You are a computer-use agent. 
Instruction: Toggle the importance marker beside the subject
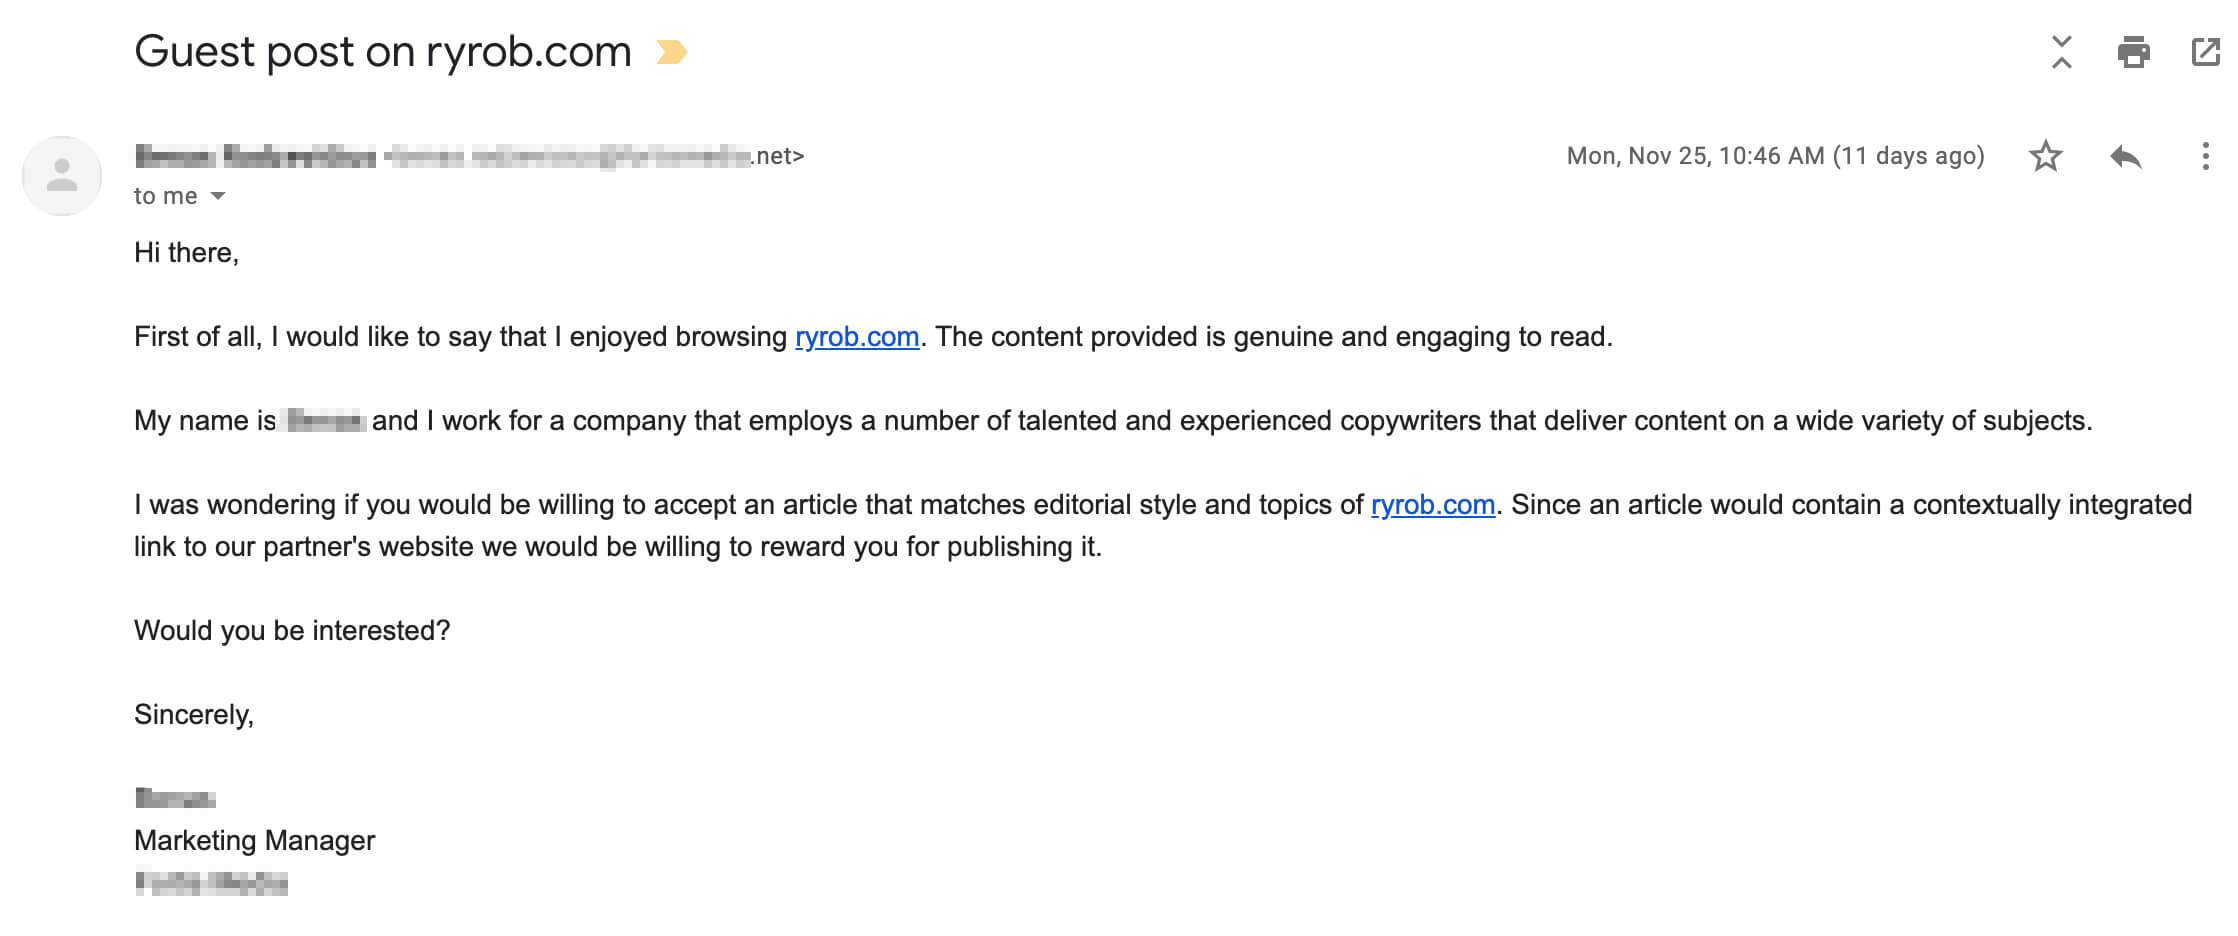point(671,52)
